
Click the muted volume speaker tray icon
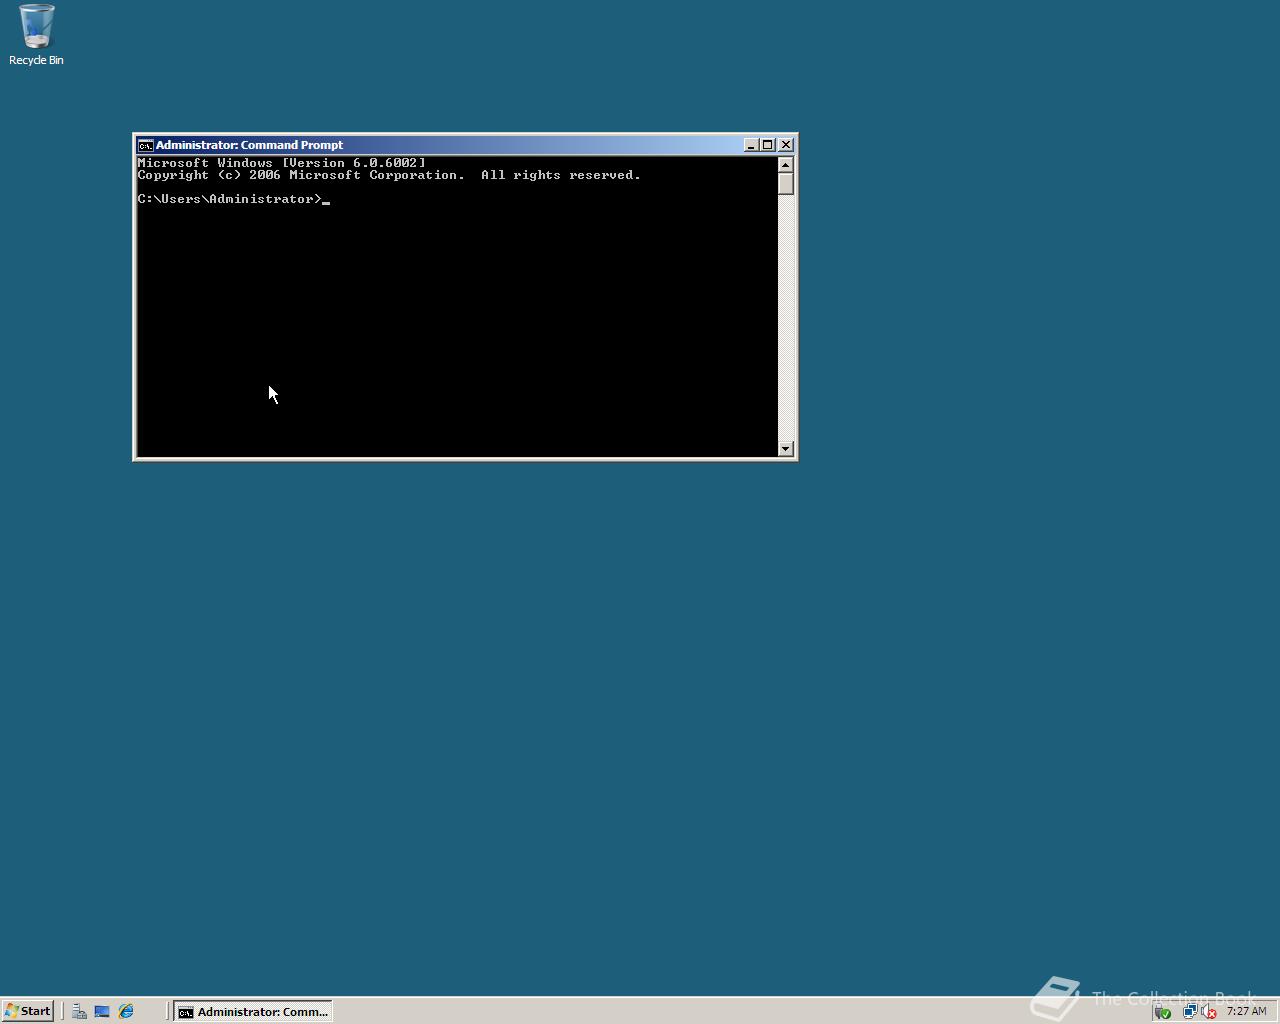(x=1208, y=1011)
